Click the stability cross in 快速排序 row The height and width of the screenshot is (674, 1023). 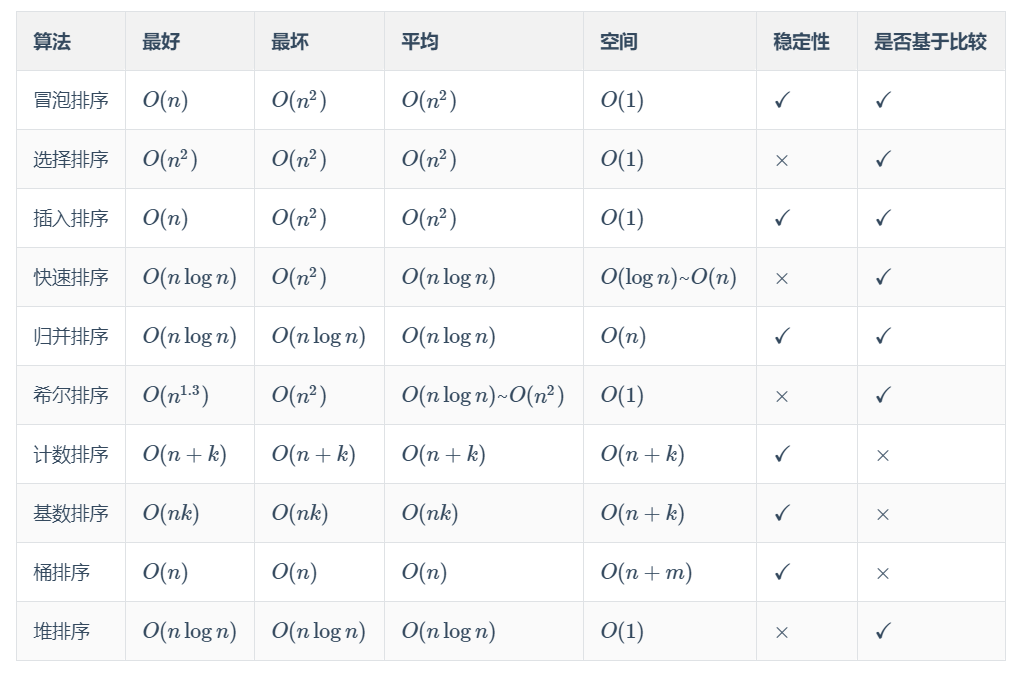pyautogui.click(x=782, y=278)
